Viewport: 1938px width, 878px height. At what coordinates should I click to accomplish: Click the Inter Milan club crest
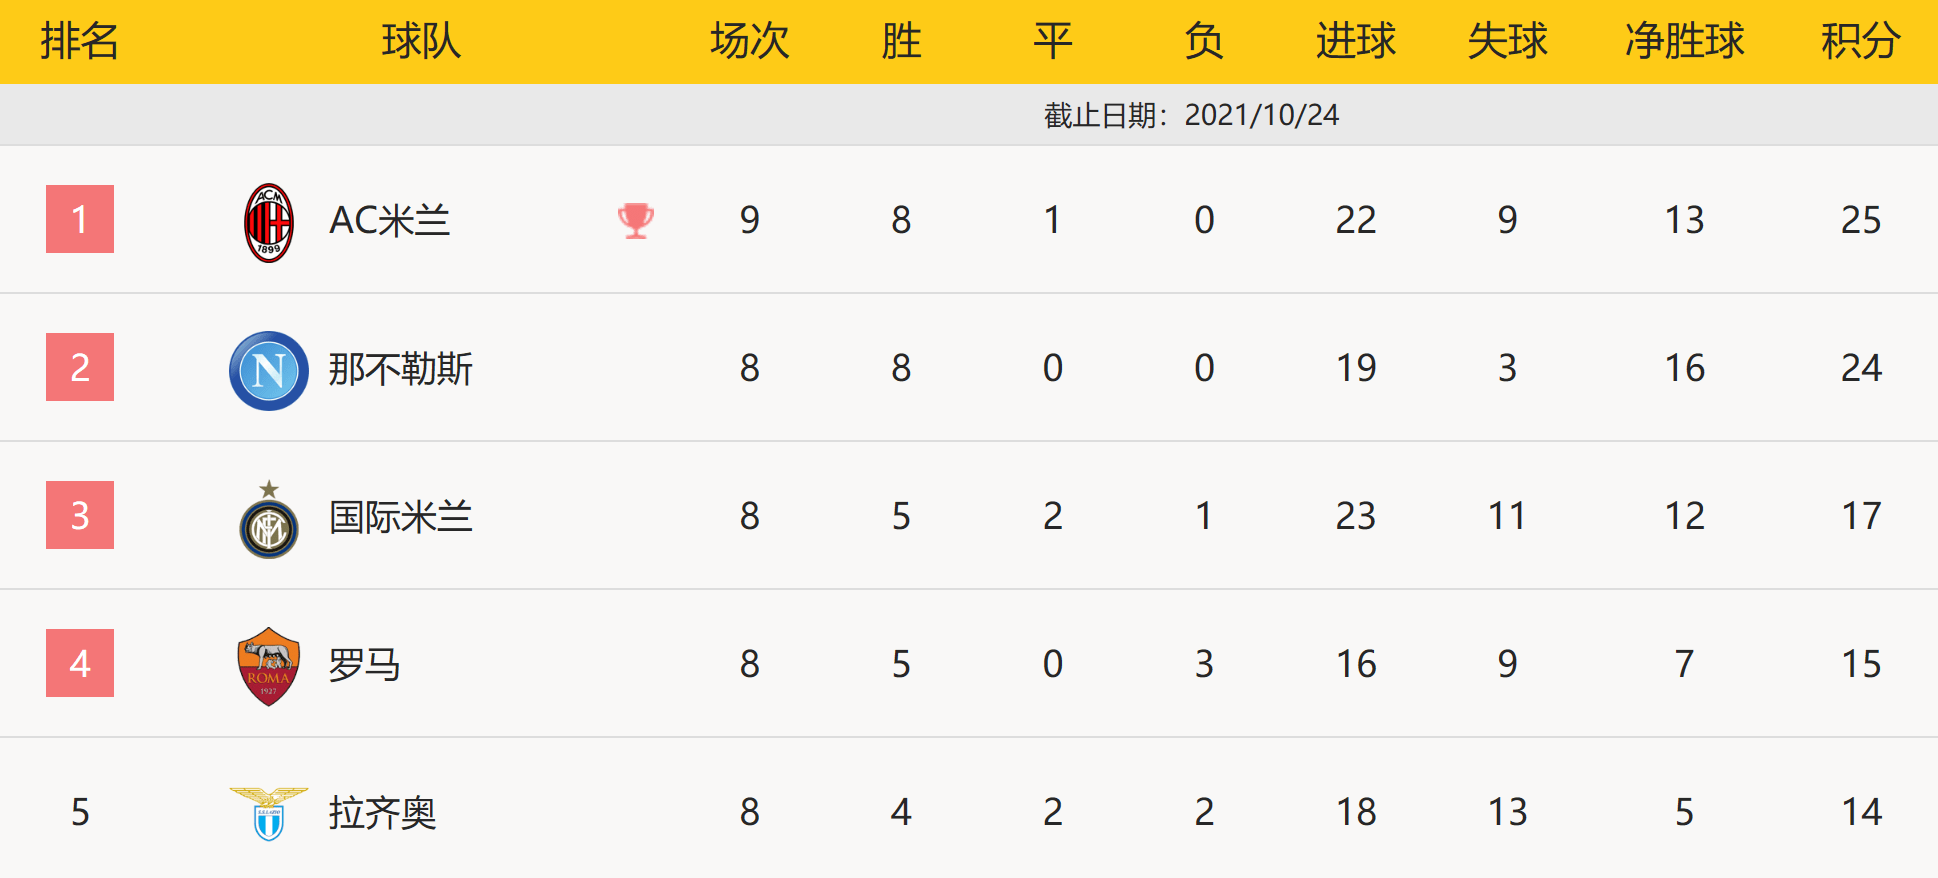pos(269,522)
